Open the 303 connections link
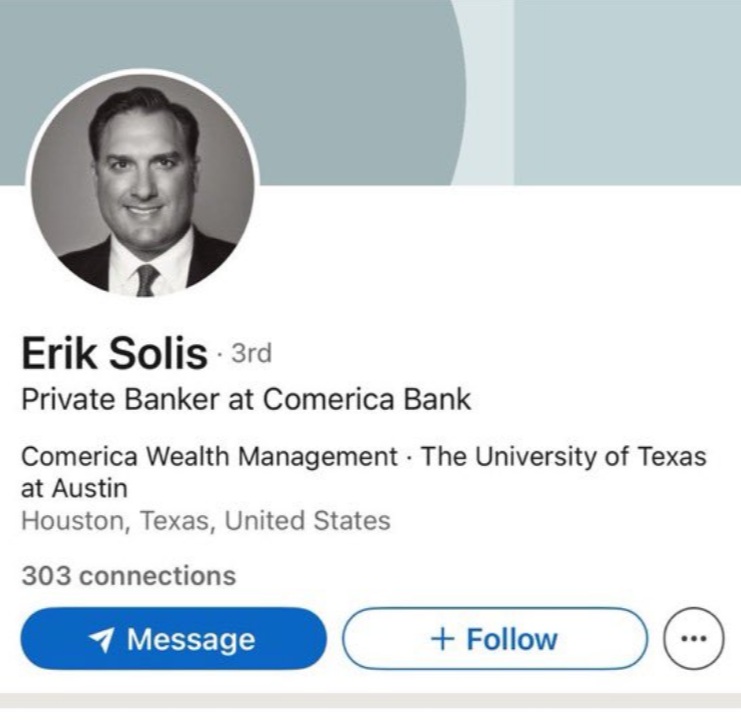Viewport: 741px width, 726px height. pyautogui.click(x=129, y=576)
